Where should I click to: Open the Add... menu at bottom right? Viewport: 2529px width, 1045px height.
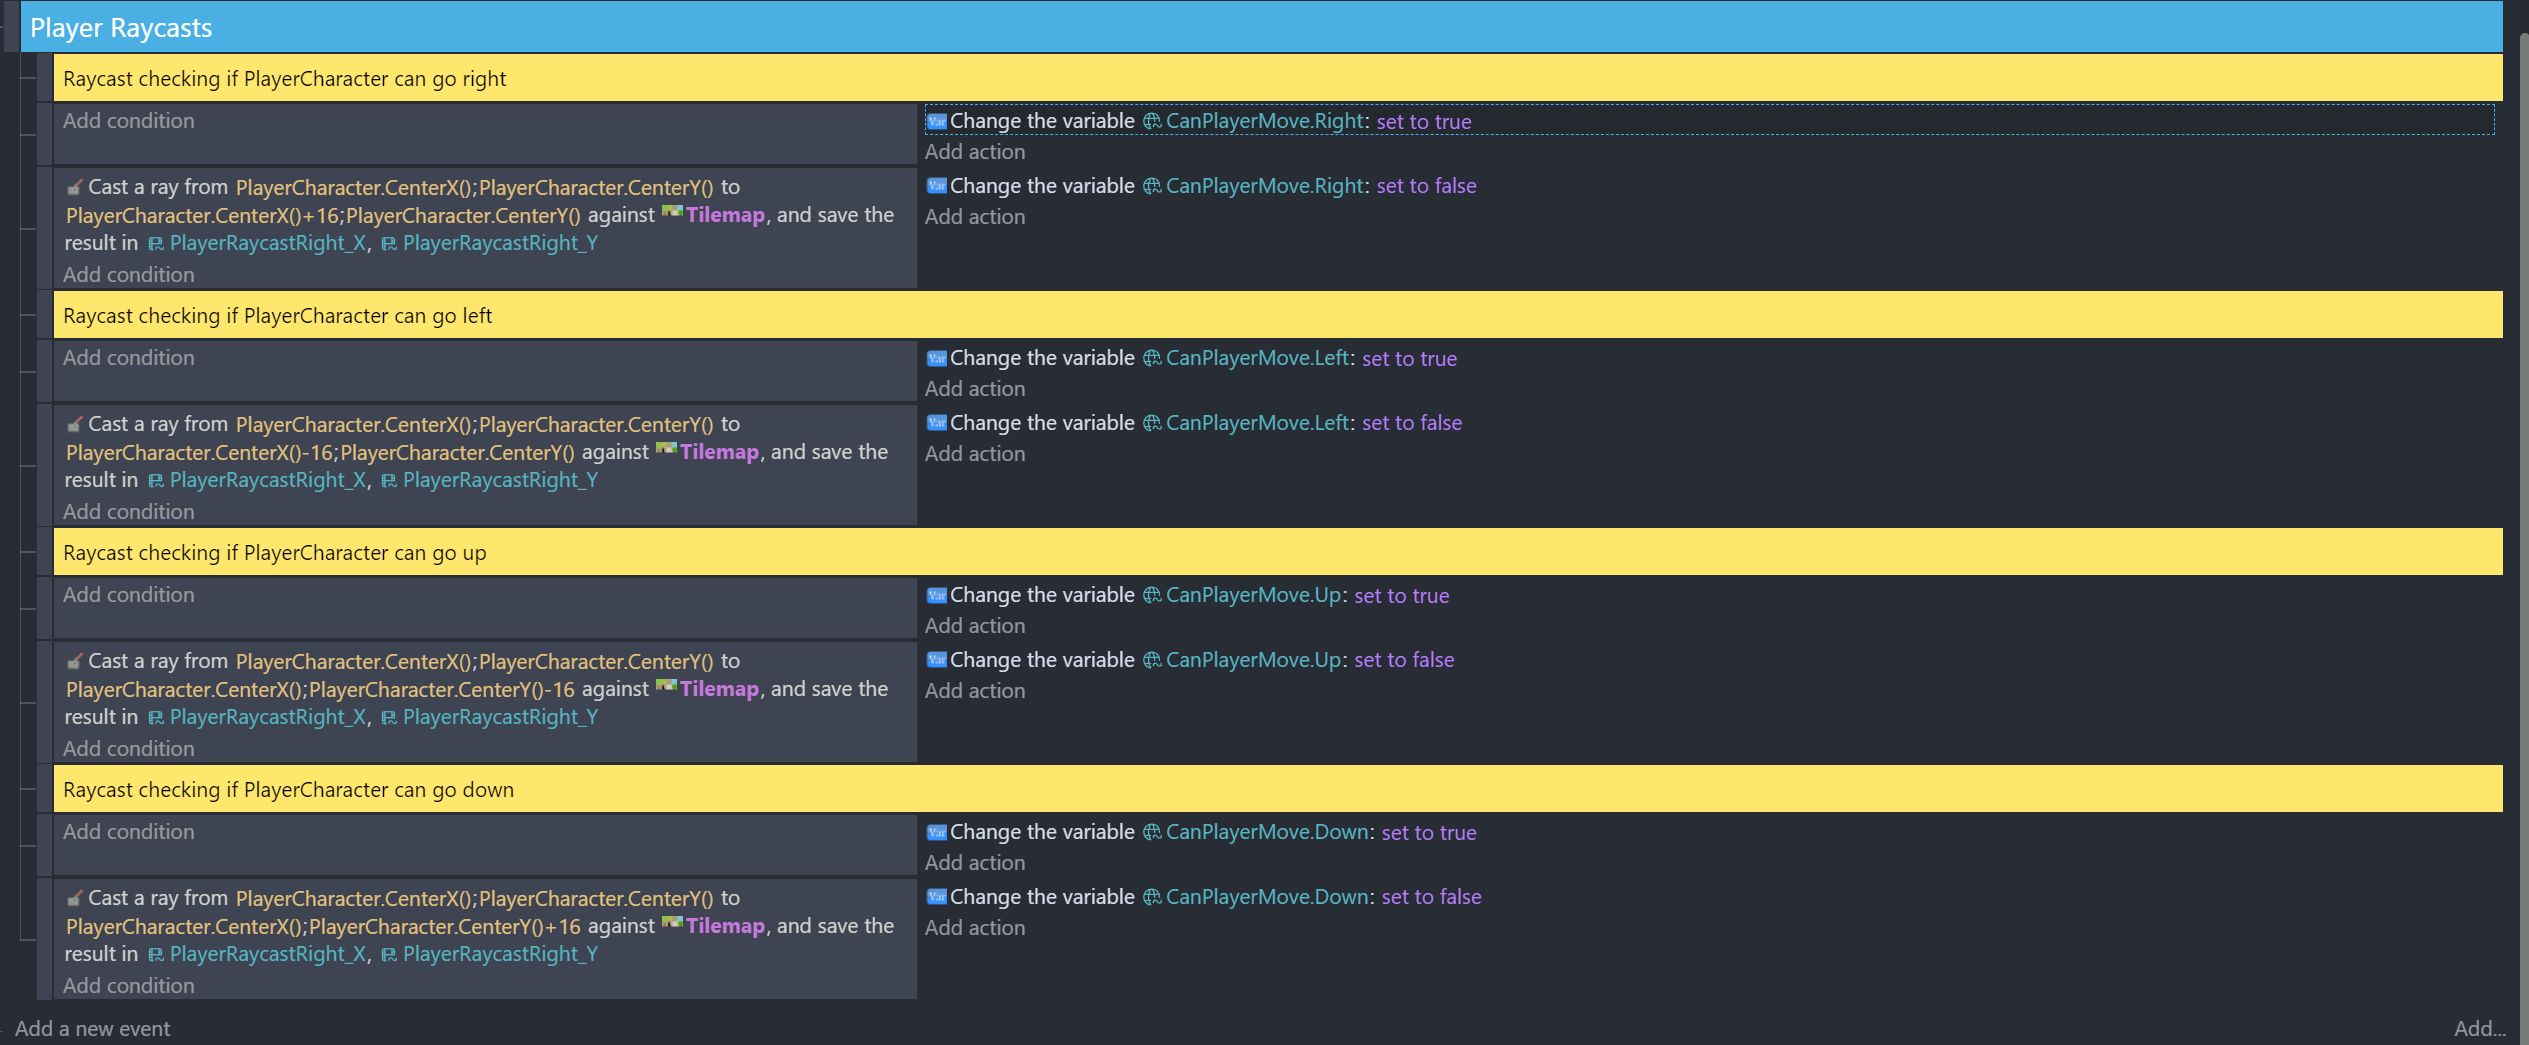pos(2479,1028)
